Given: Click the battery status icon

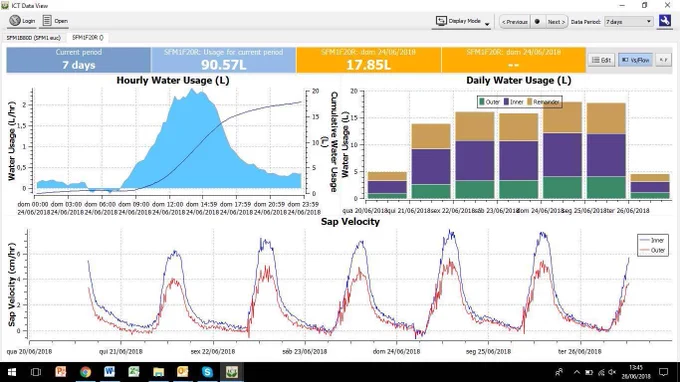Looking at the screenshot, I should tap(589, 372).
